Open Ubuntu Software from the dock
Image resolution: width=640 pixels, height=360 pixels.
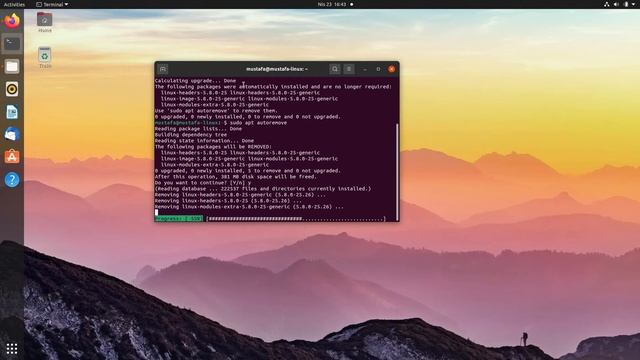pos(12,157)
